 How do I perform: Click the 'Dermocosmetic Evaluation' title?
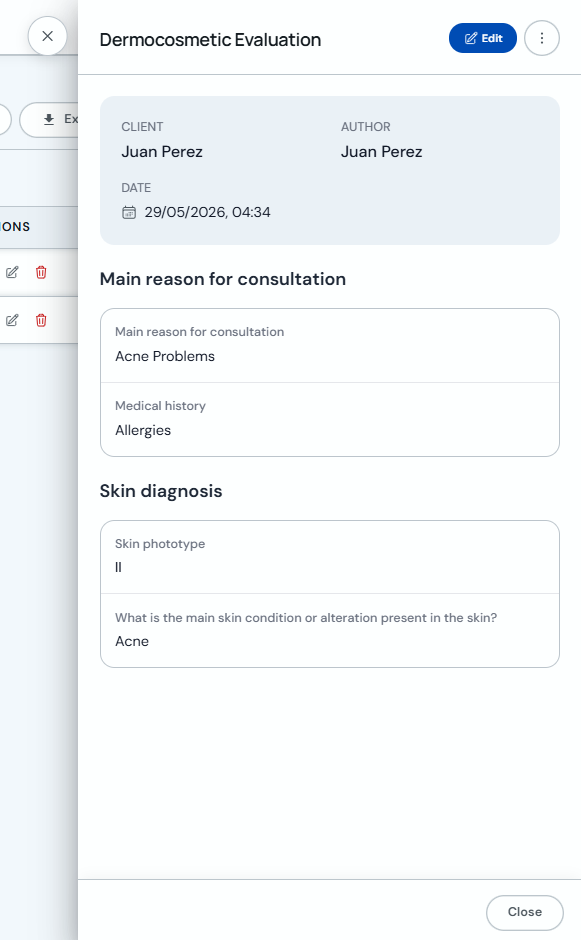click(x=210, y=40)
